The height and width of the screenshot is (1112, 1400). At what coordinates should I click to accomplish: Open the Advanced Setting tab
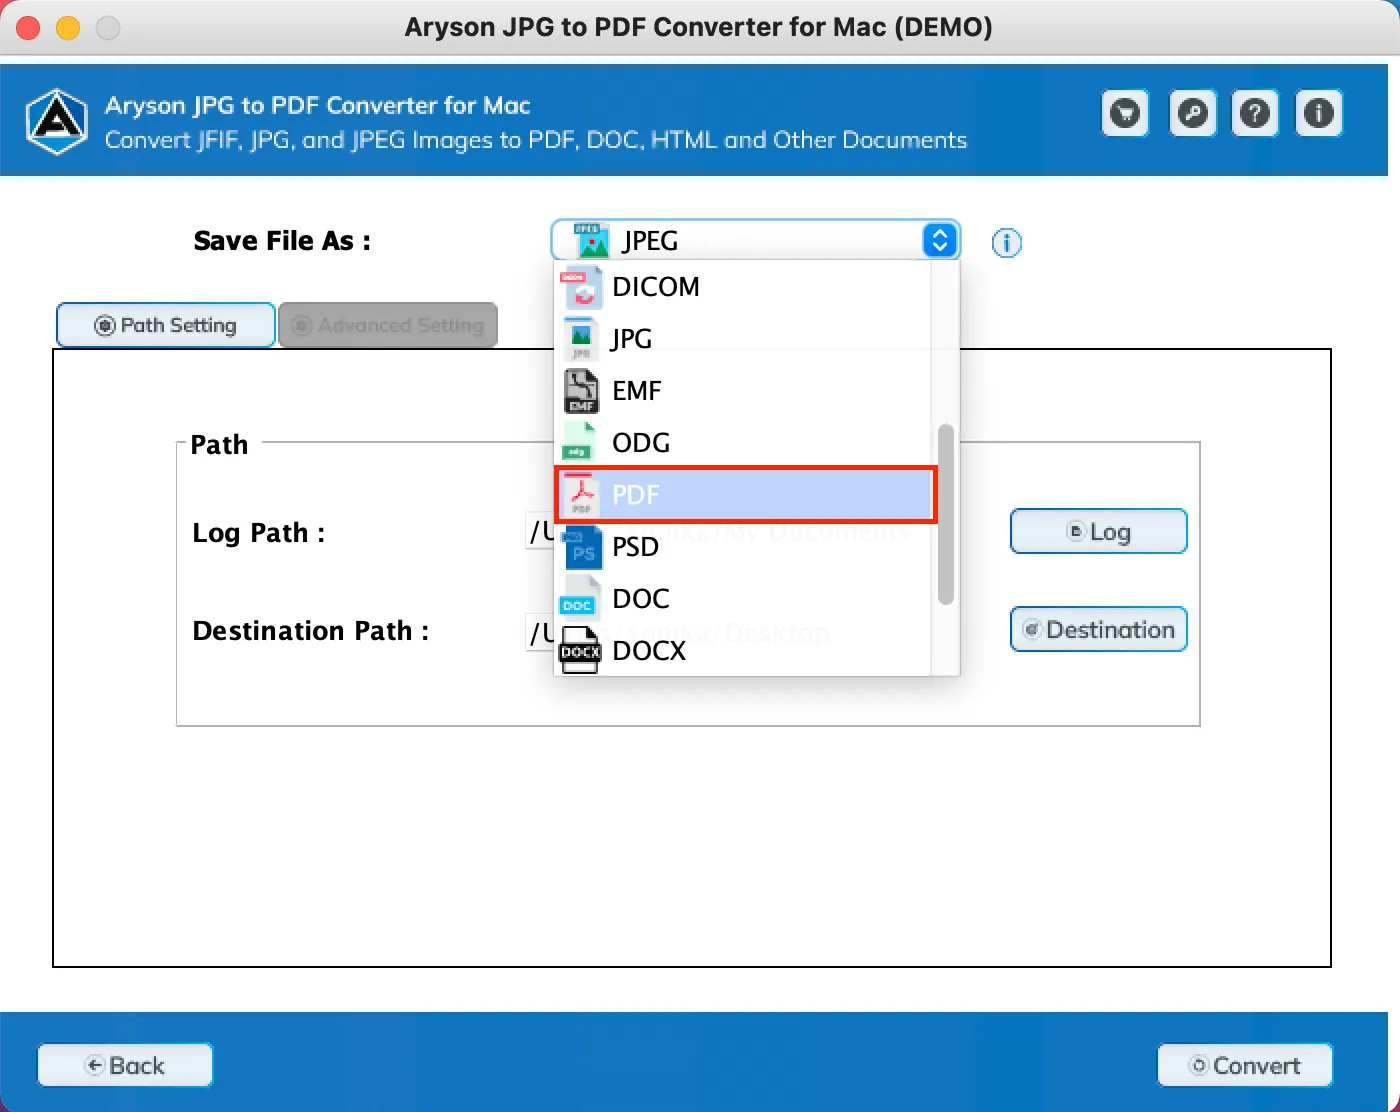[388, 325]
